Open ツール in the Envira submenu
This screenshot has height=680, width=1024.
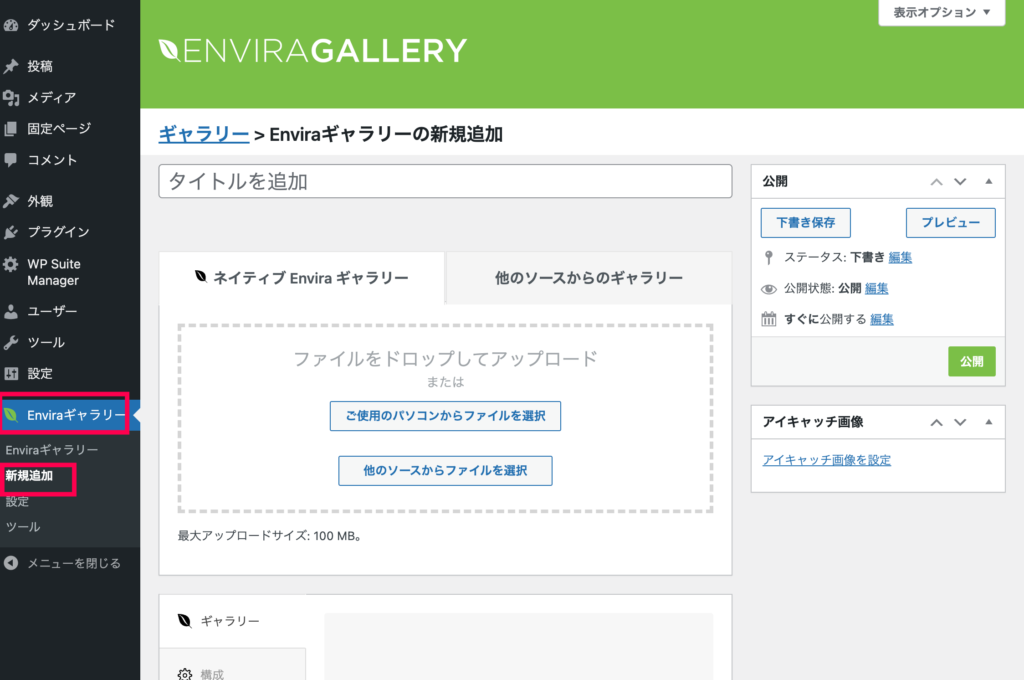pyautogui.click(x=23, y=526)
